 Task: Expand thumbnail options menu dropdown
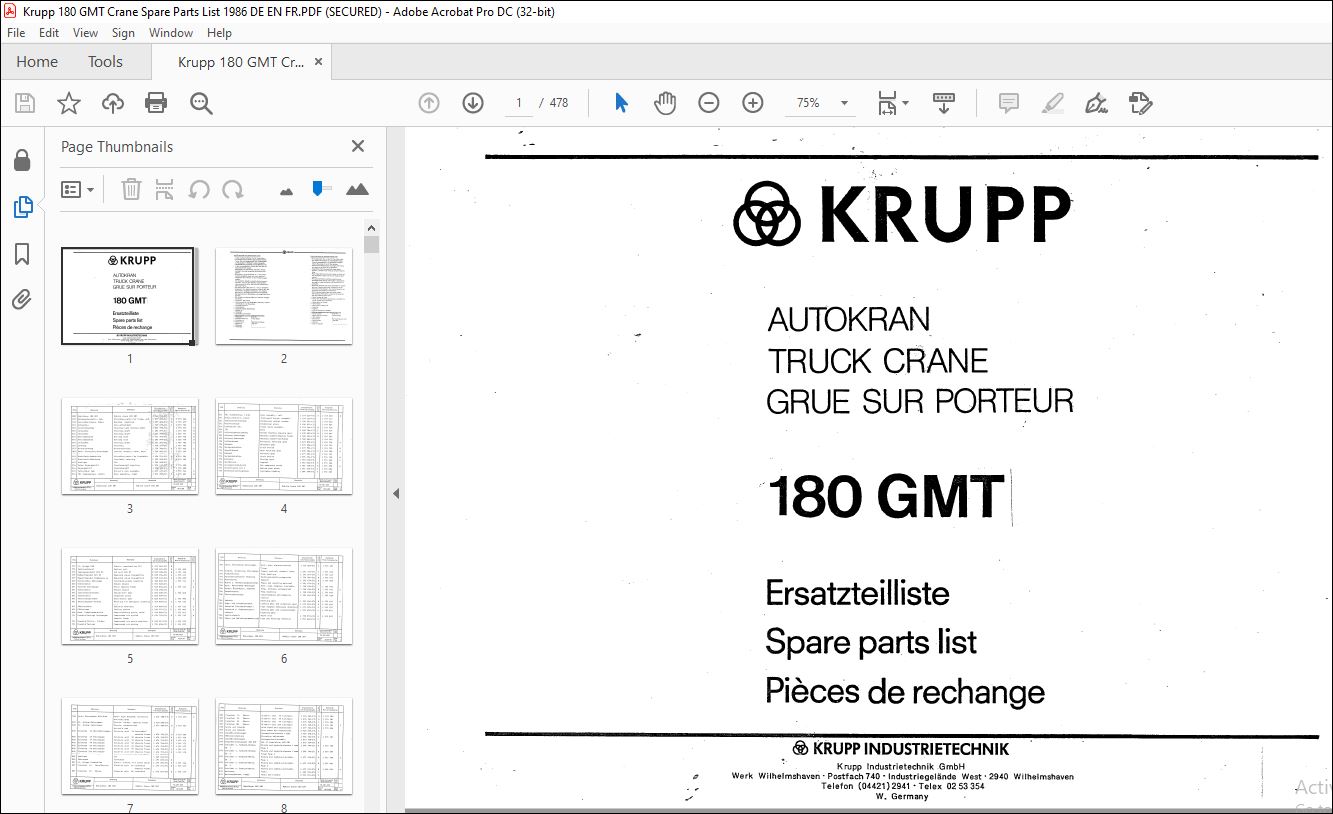(78, 189)
